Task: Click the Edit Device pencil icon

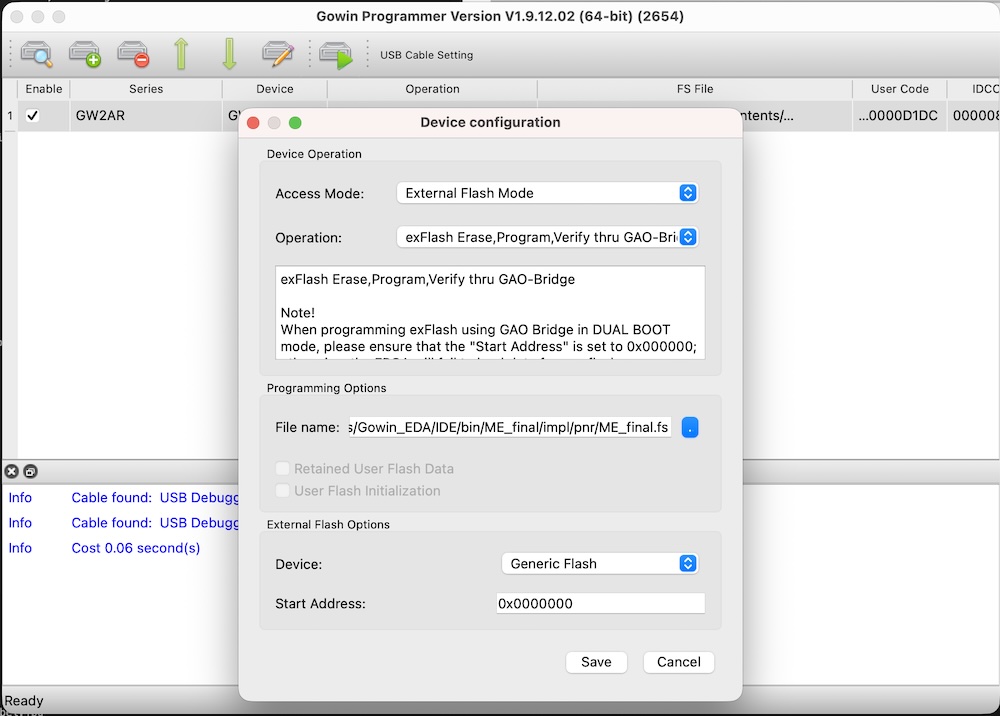Action: (x=277, y=54)
